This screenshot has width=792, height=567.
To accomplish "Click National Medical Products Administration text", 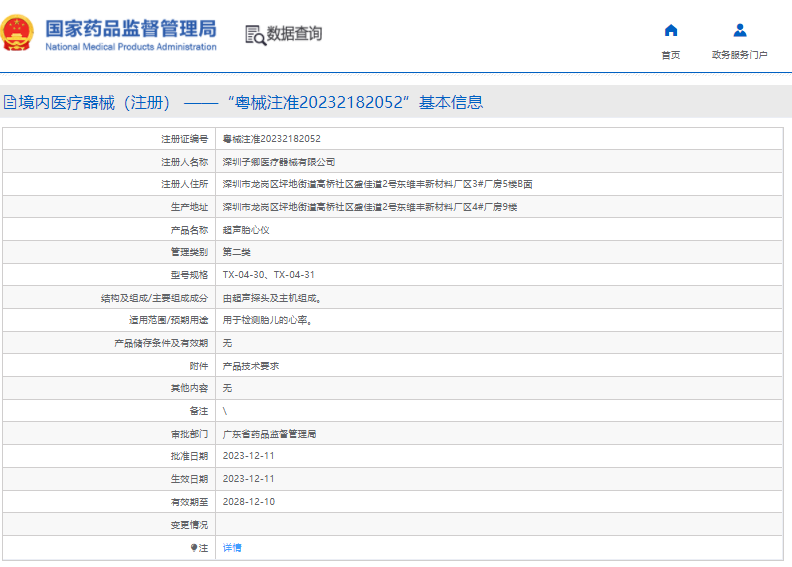I will tap(131, 47).
